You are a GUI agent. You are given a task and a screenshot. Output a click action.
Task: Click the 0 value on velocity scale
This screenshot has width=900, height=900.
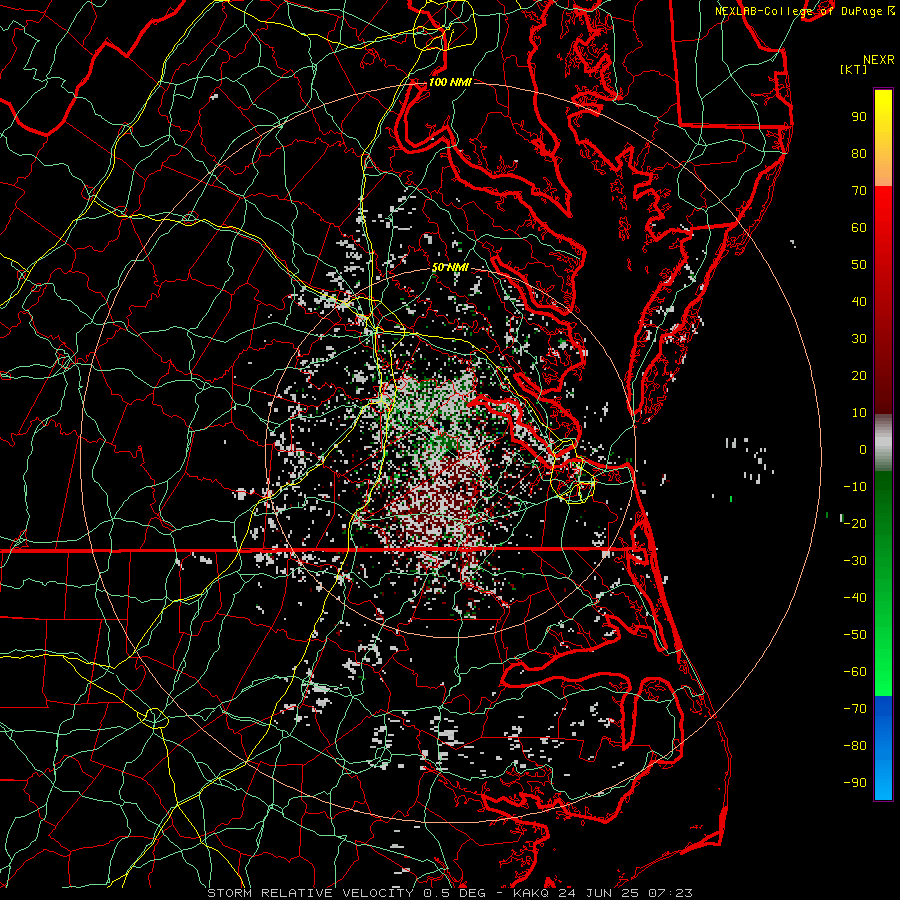(863, 450)
